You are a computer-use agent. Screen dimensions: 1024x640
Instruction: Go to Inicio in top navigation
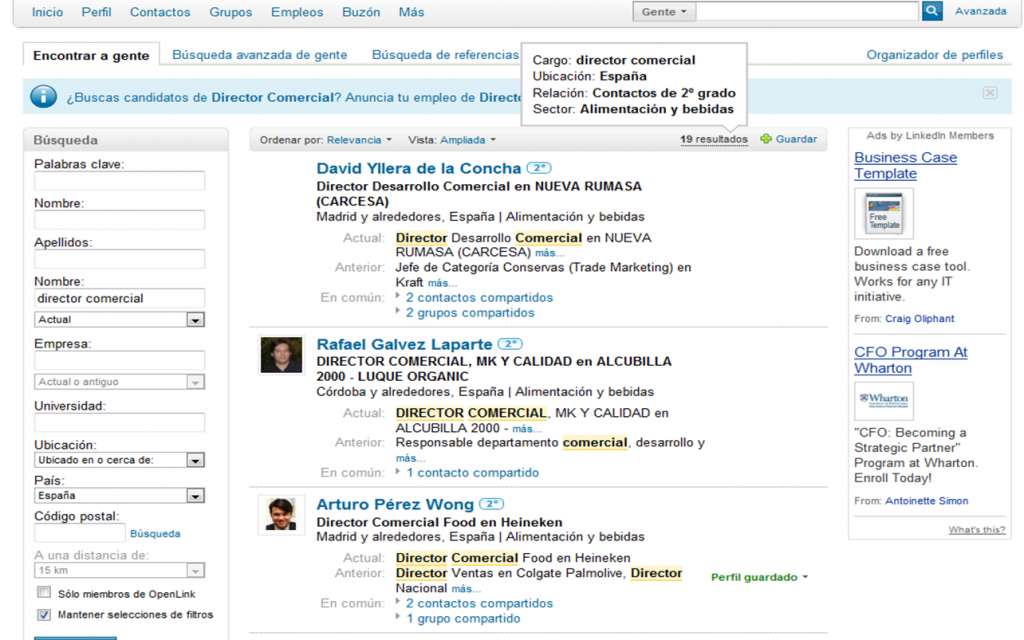click(x=48, y=12)
